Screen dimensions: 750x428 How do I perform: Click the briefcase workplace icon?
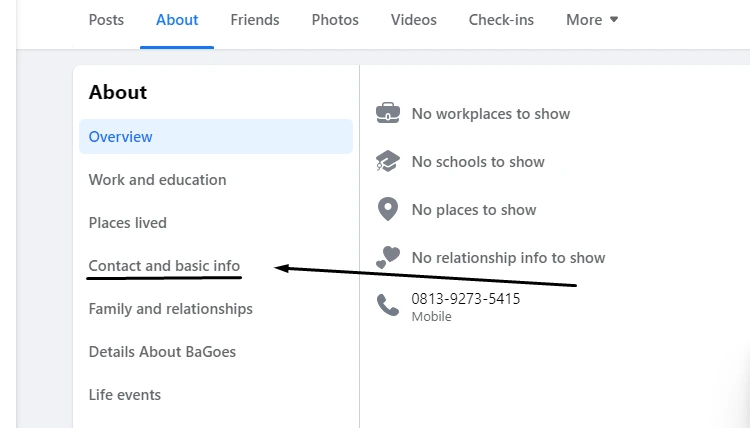pyautogui.click(x=388, y=113)
